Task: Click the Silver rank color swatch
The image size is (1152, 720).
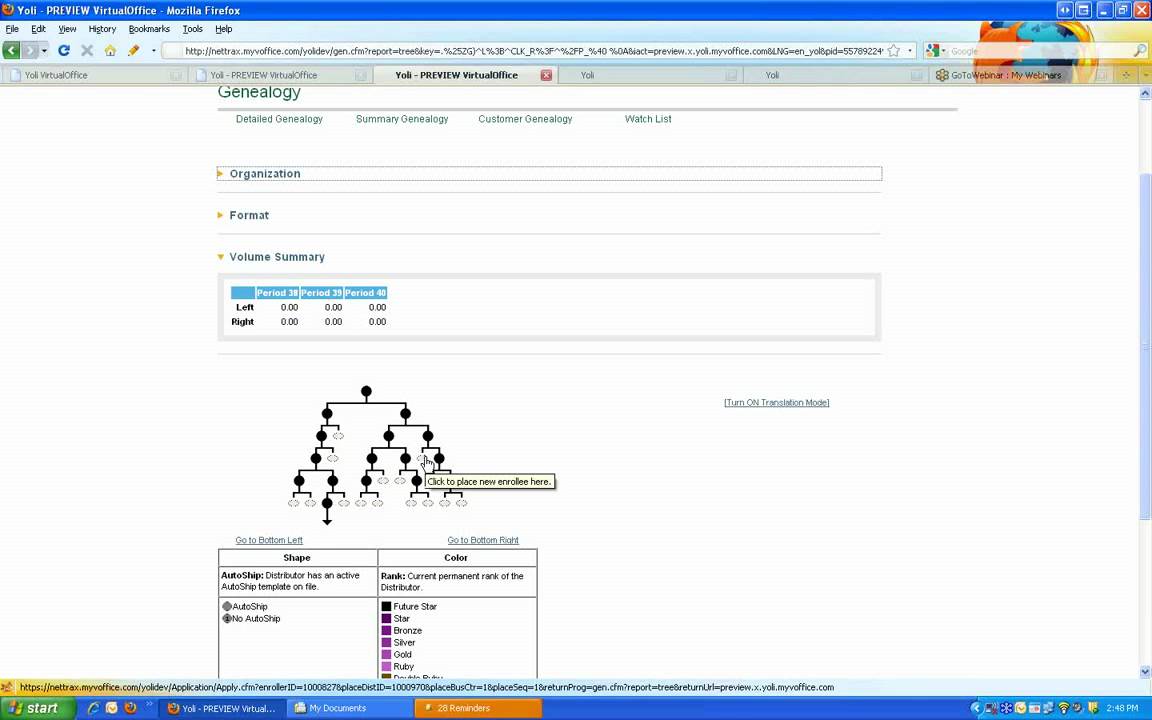Action: (x=386, y=642)
